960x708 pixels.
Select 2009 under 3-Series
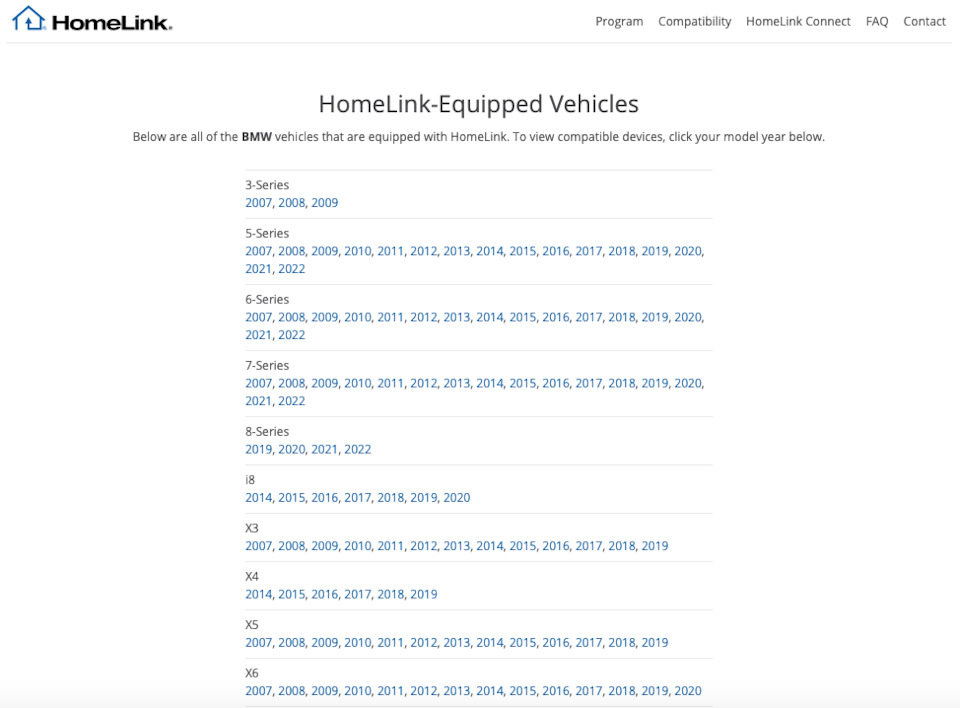[324, 203]
